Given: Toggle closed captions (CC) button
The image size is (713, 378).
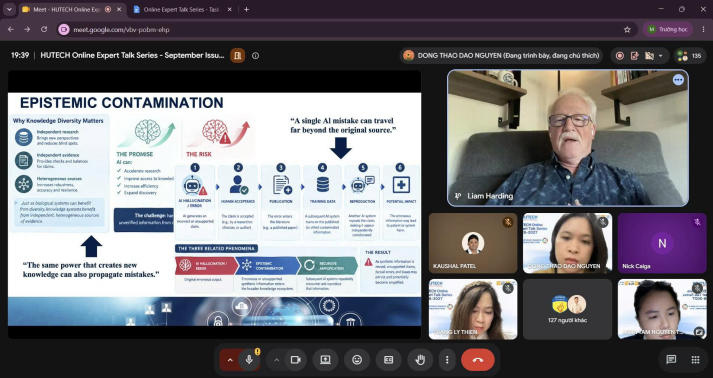Looking at the screenshot, I should [x=388, y=360].
